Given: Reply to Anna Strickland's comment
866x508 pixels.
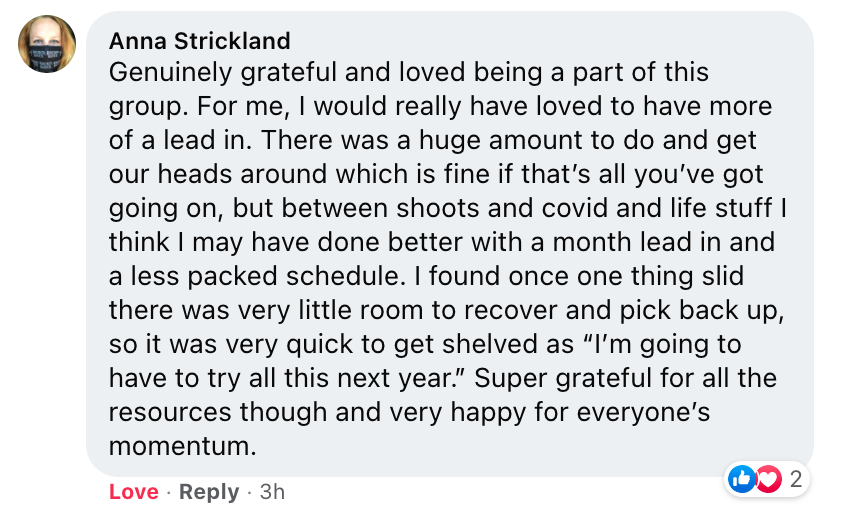Looking at the screenshot, I should [x=209, y=491].
